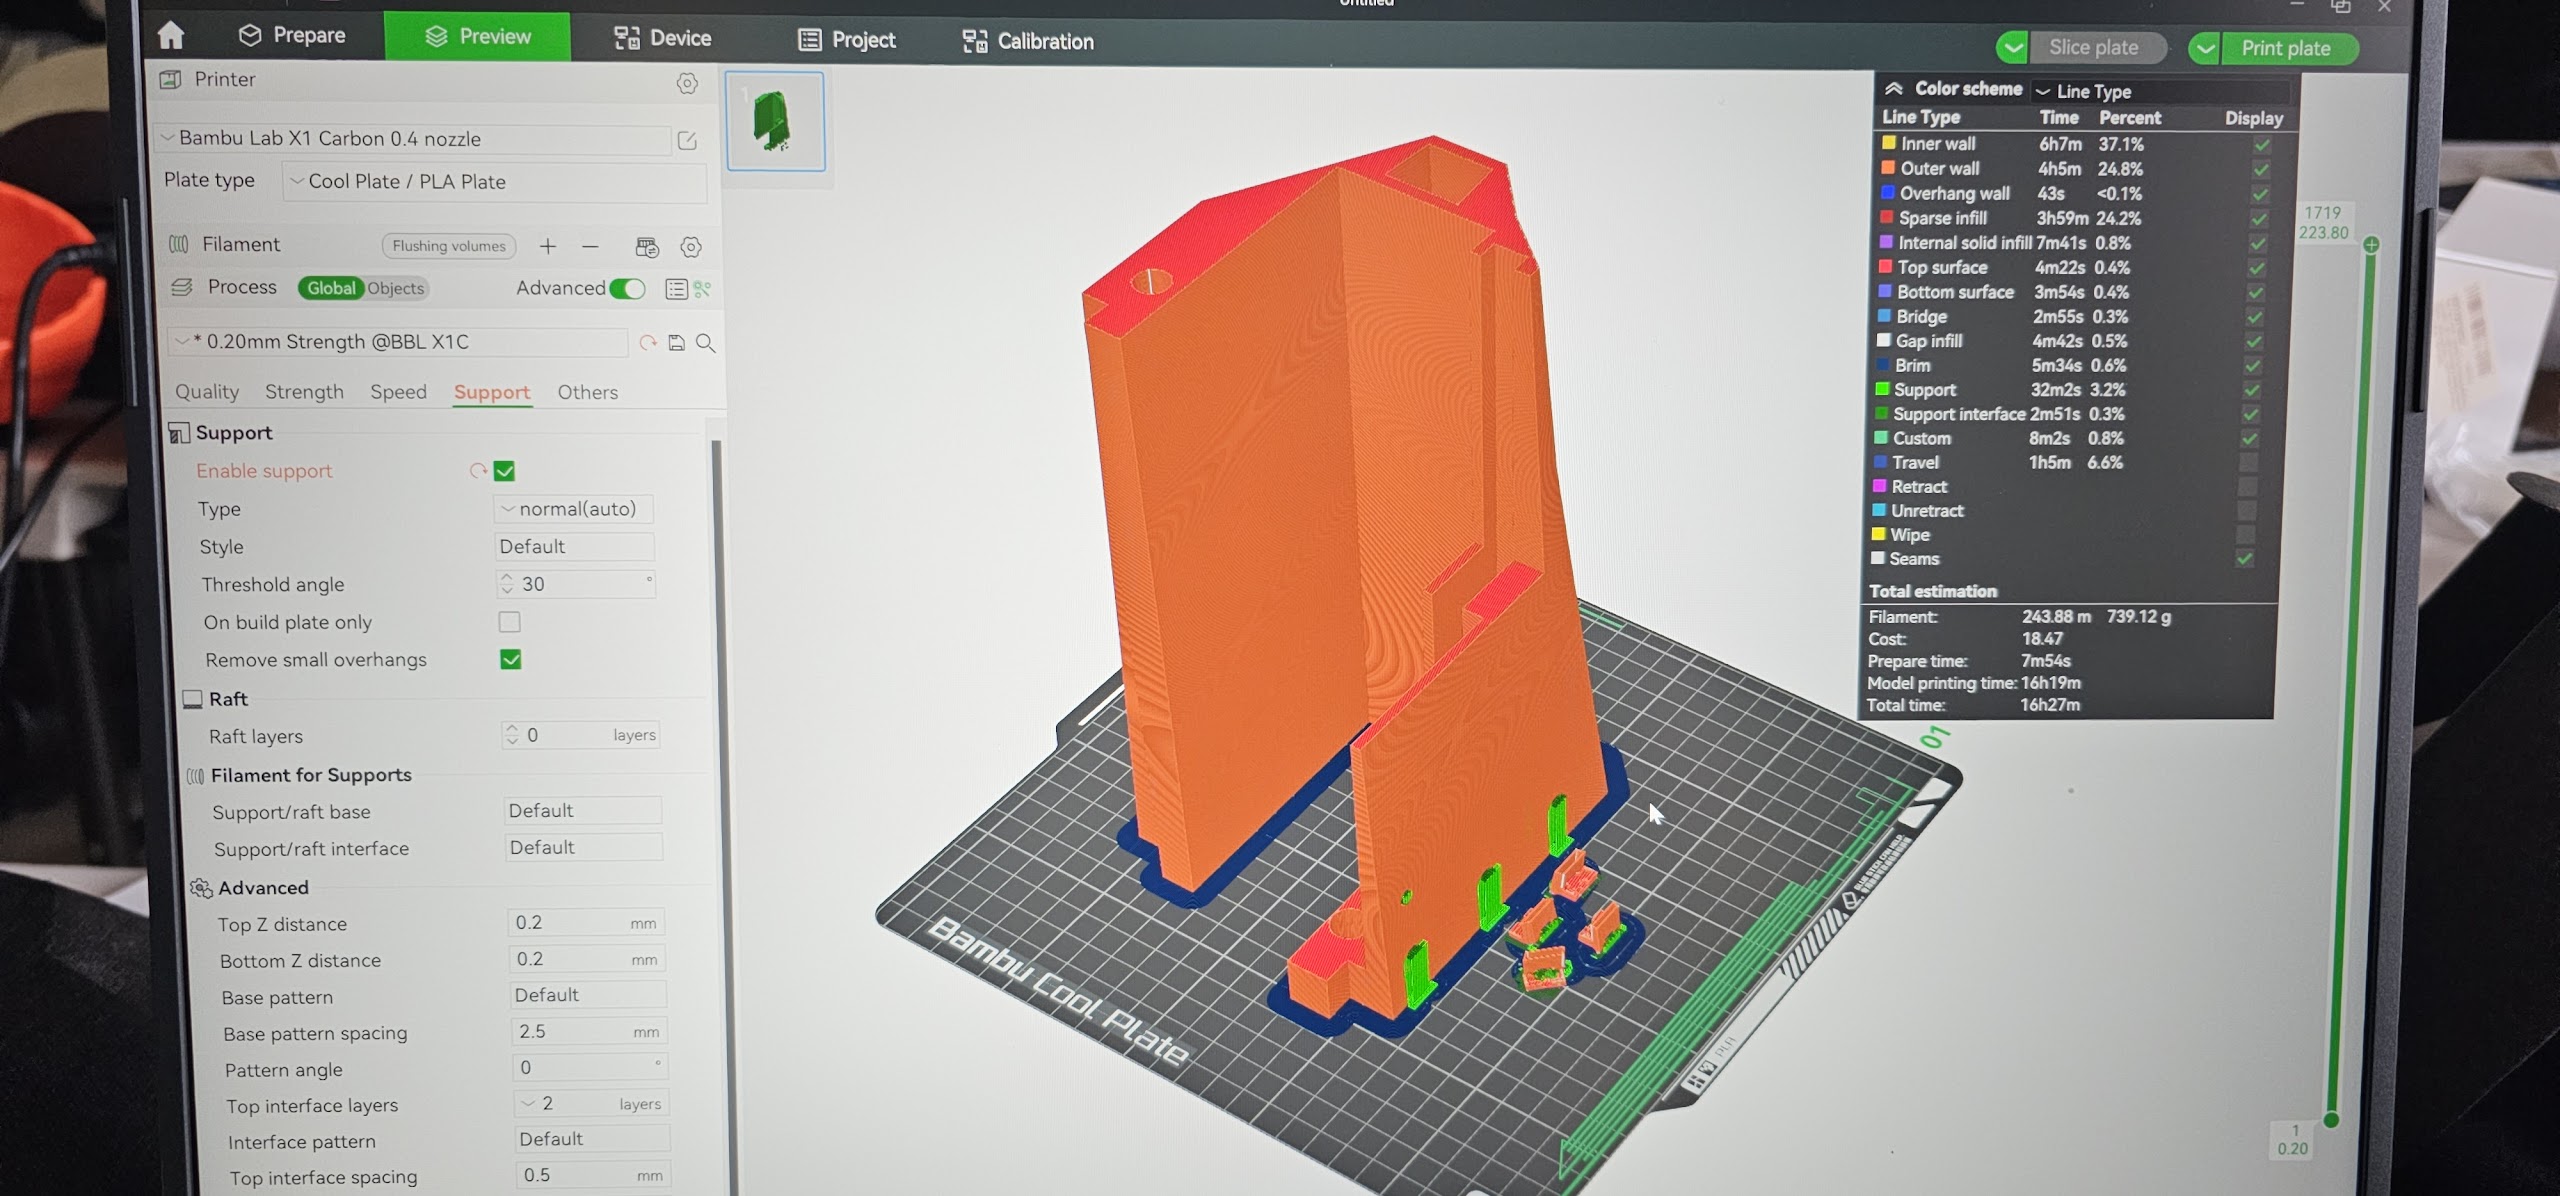Check On build plate only
Screen dimensions: 2560x1196
click(510, 622)
